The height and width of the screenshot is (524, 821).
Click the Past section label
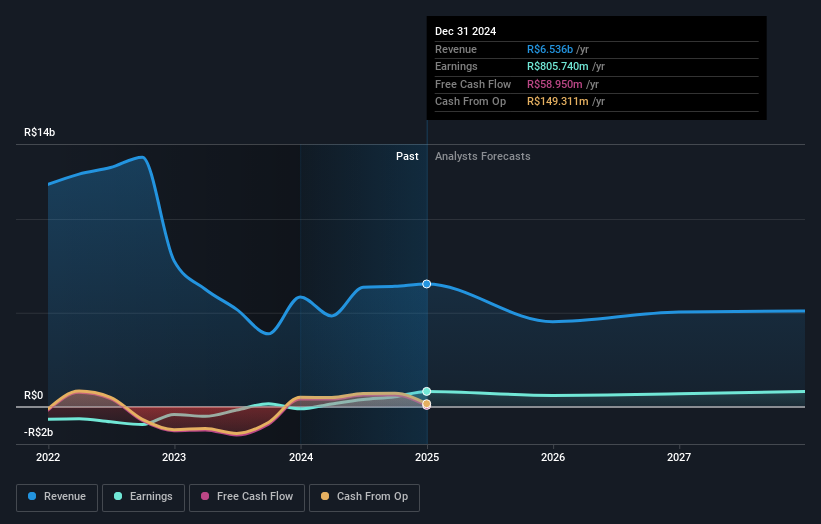407,156
